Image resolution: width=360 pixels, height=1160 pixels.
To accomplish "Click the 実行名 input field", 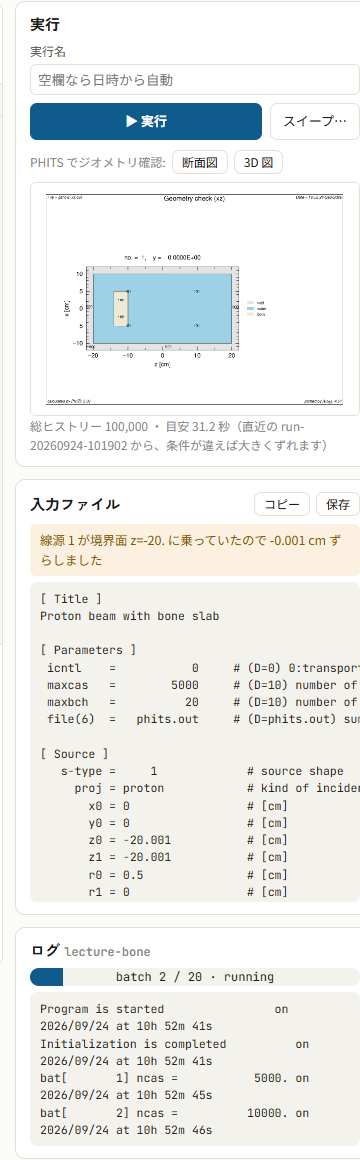I will click(195, 80).
